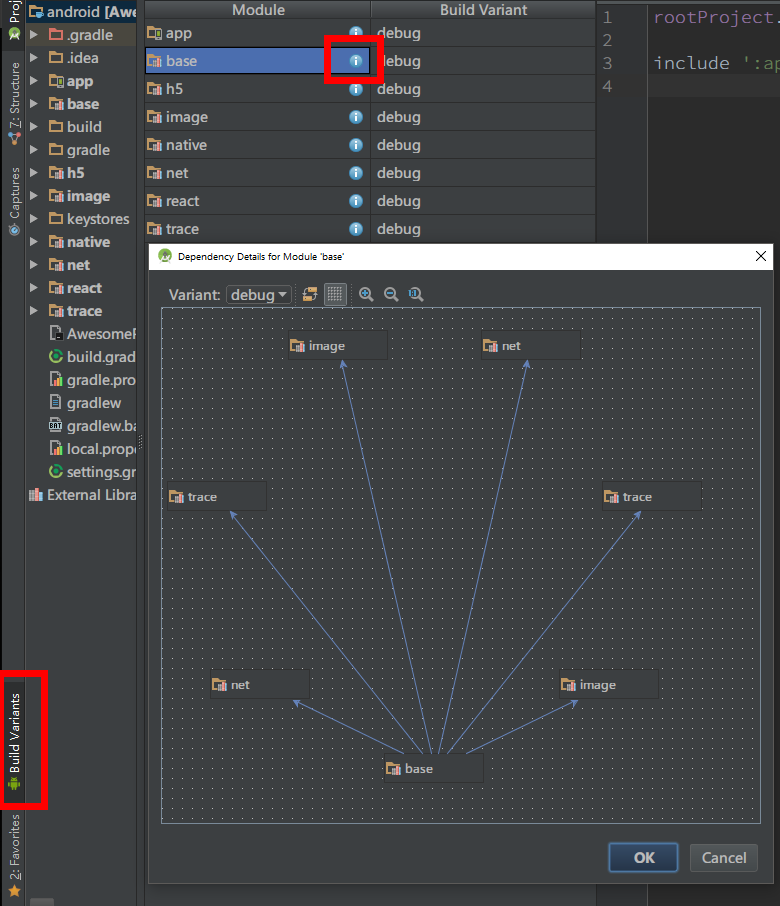Click the top image node in graph
The image size is (780, 906).
tap(338, 346)
